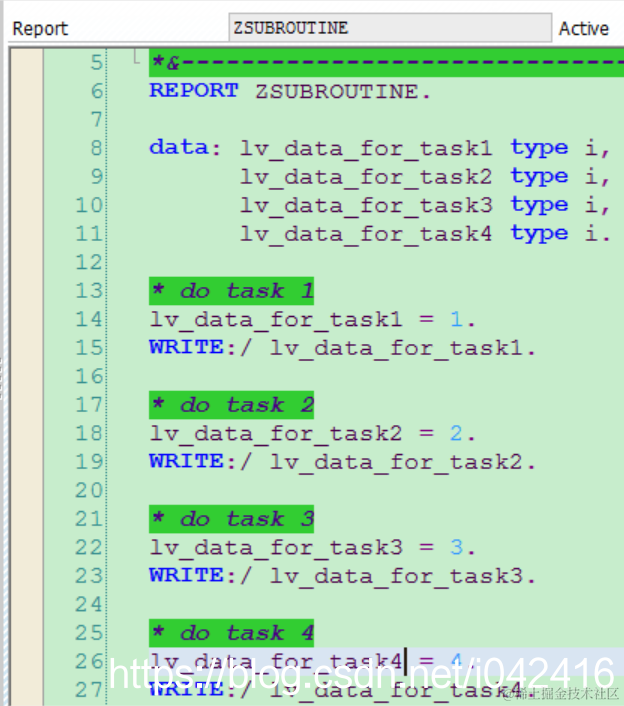Viewport: 624px width, 706px height.
Task: Click the ZSUBROUTINE report name field
Action: (390, 28)
